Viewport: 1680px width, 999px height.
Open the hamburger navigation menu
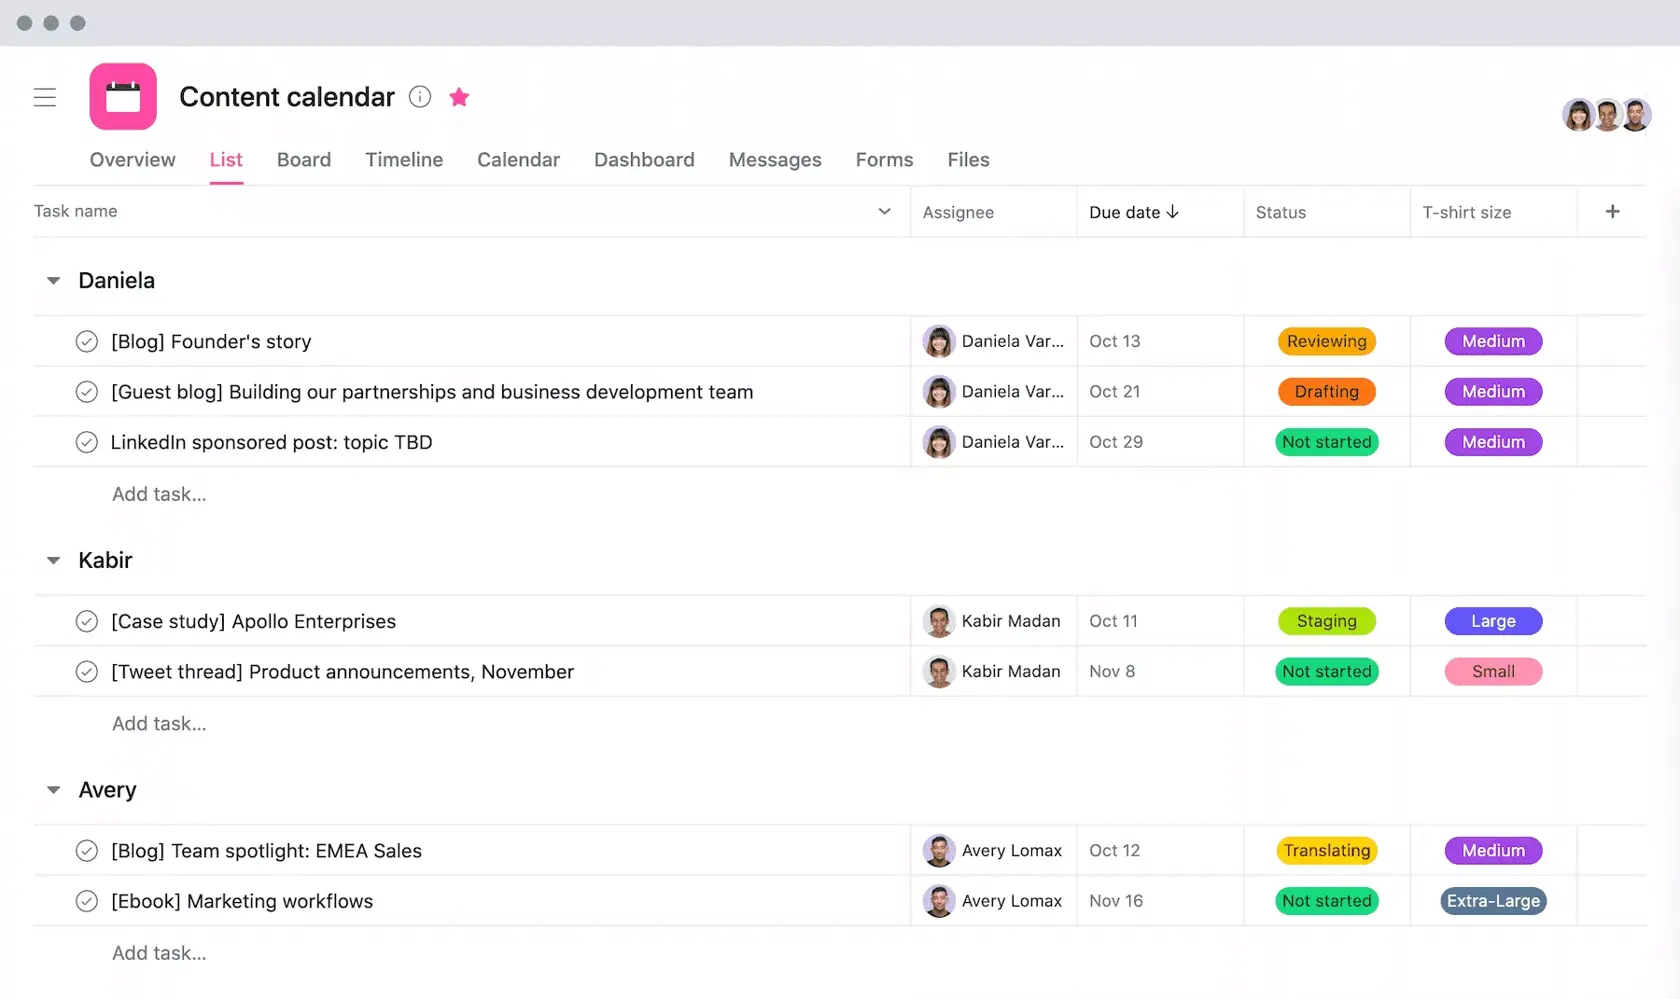tap(45, 97)
